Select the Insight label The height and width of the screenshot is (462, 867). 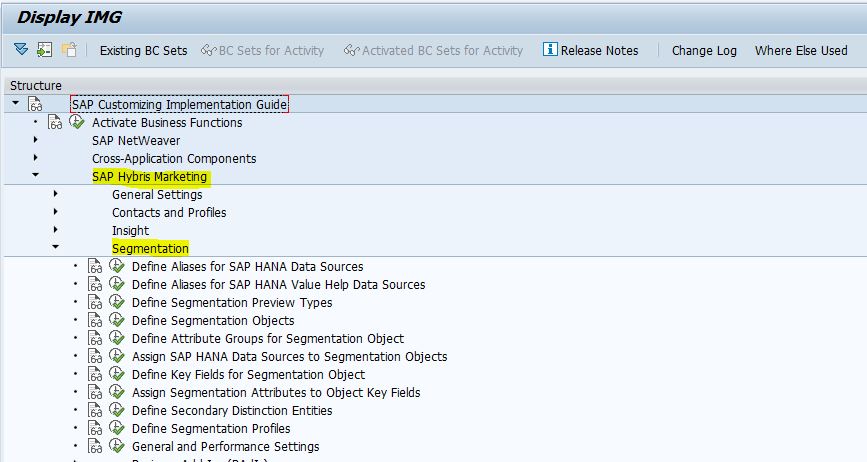[x=130, y=230]
